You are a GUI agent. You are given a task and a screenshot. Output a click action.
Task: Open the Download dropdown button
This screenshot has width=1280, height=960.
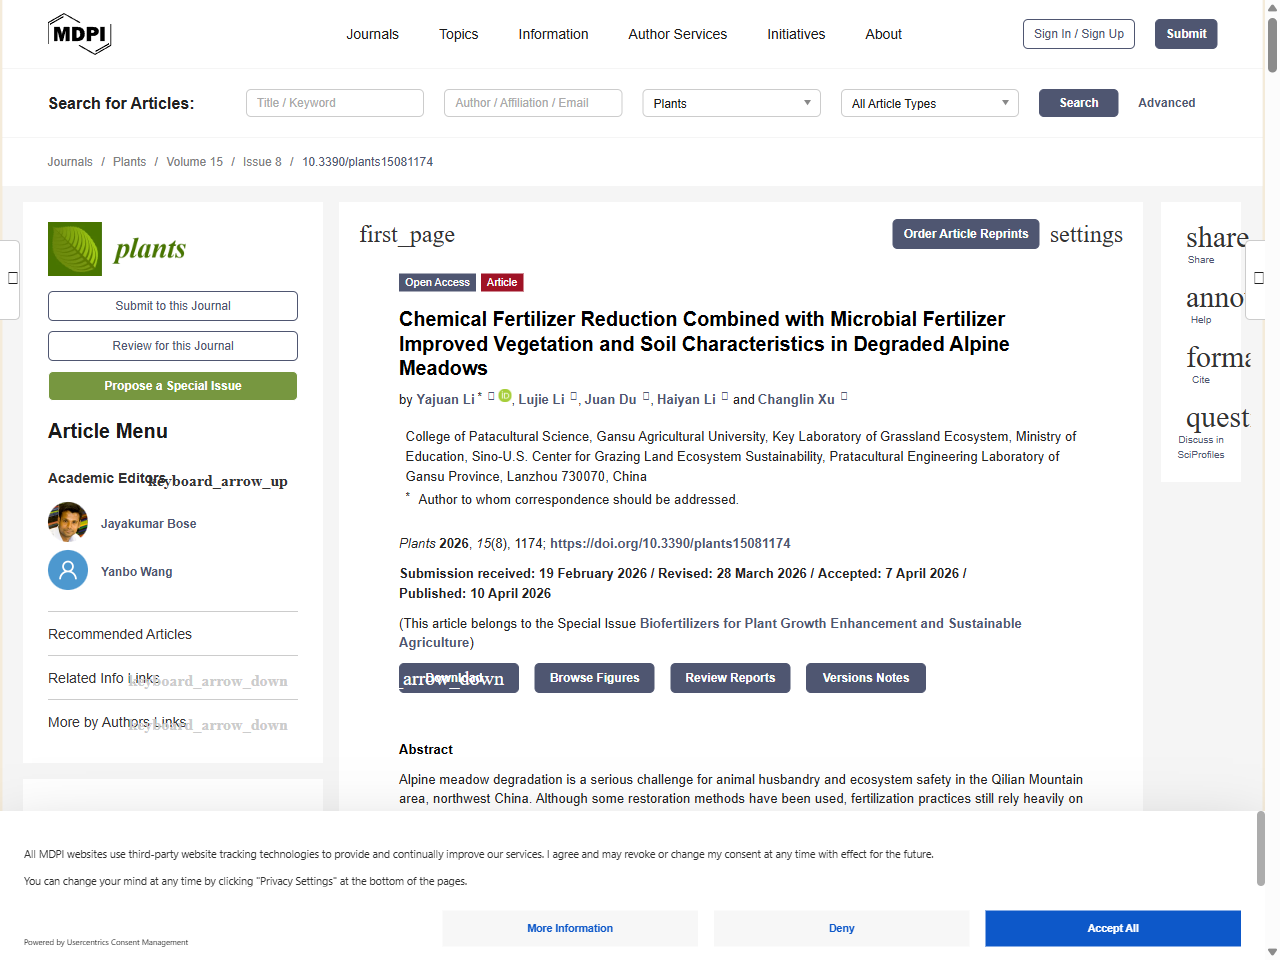coord(459,678)
